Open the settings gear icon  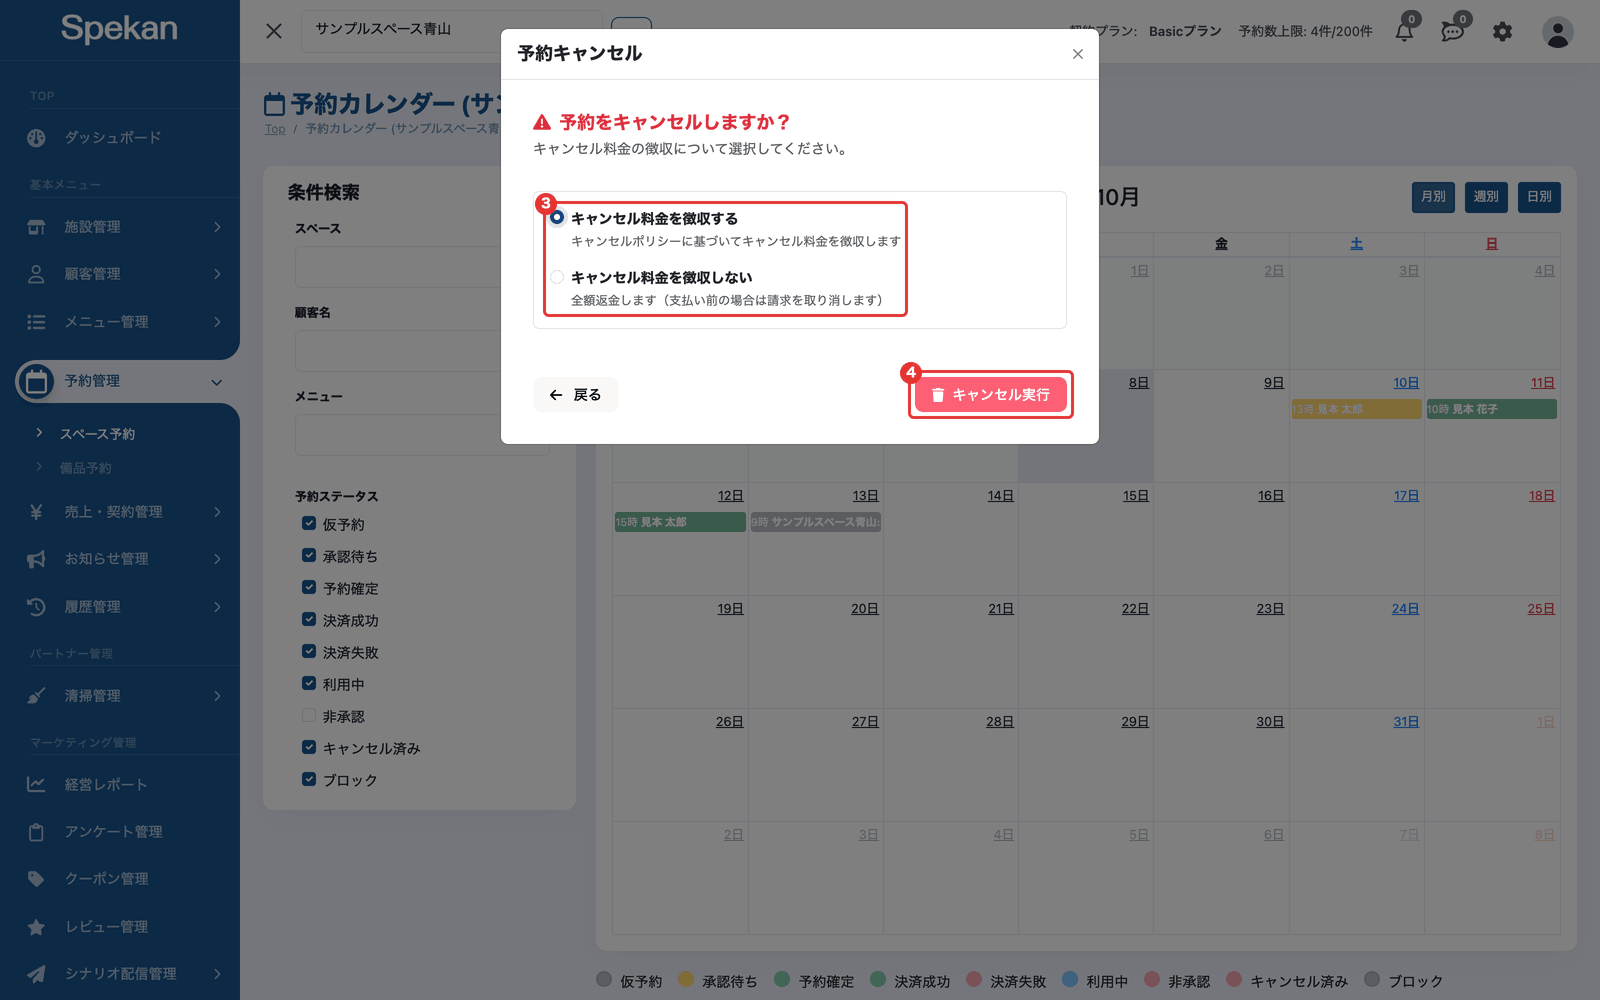[1502, 32]
